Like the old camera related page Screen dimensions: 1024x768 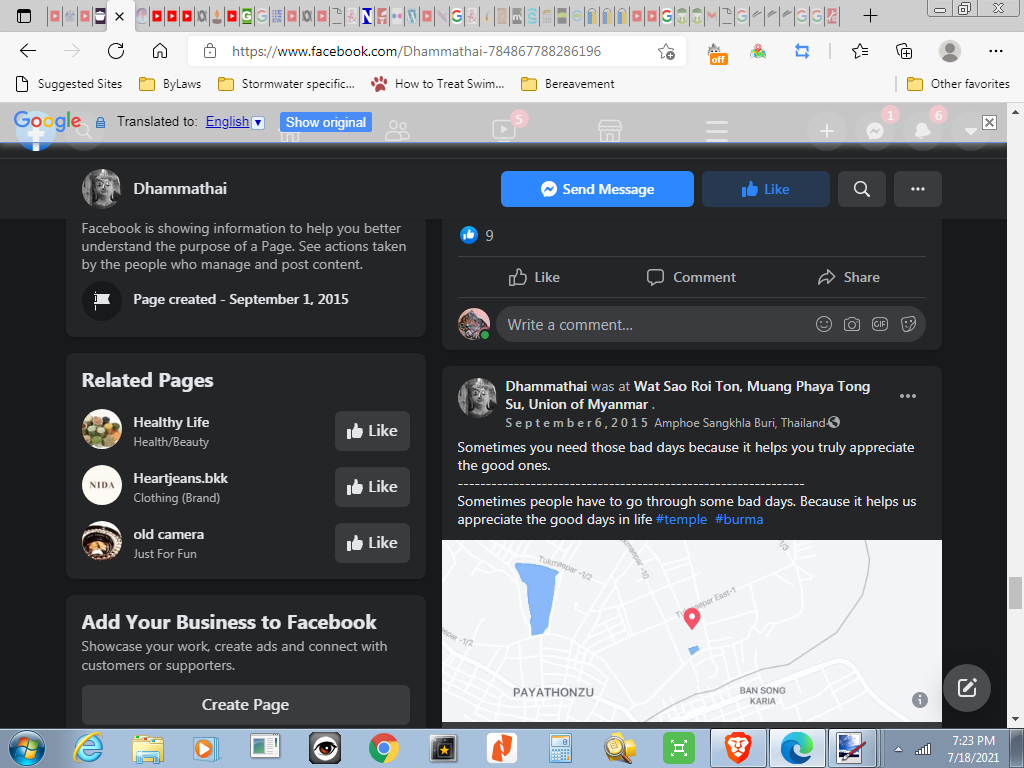coord(372,543)
